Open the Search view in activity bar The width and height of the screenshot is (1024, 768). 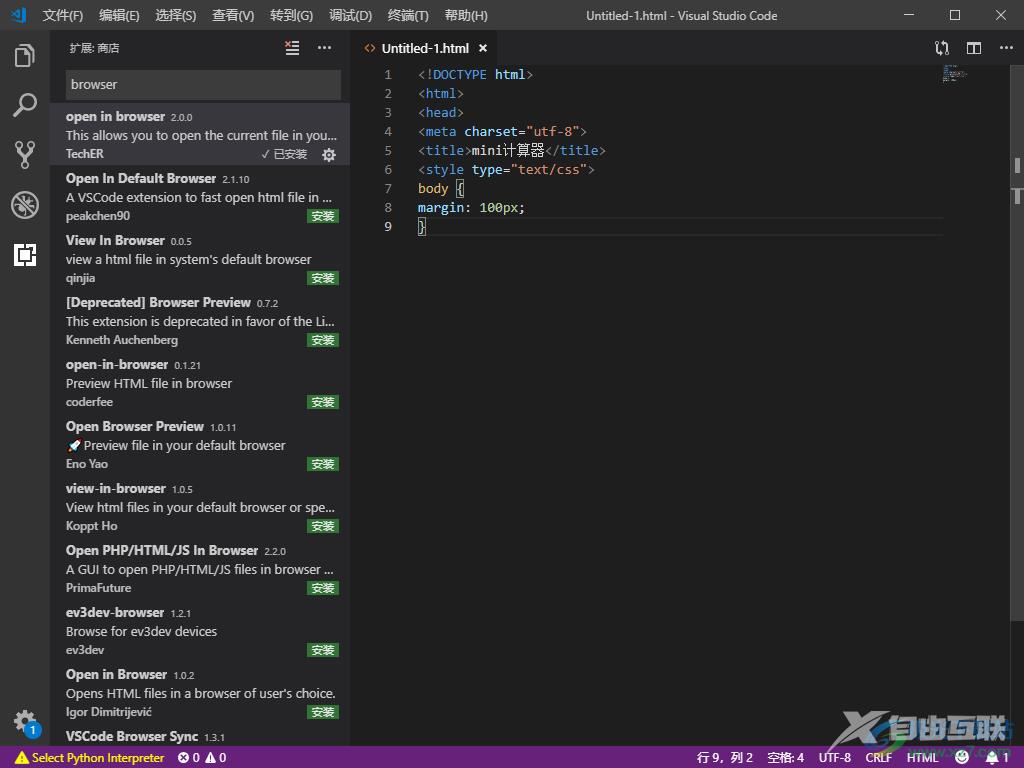tap(25, 104)
